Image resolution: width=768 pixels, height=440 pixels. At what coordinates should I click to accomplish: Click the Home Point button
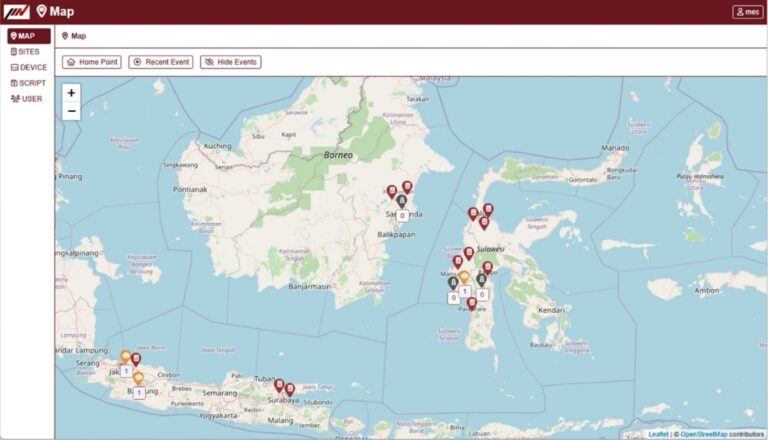[x=92, y=62]
